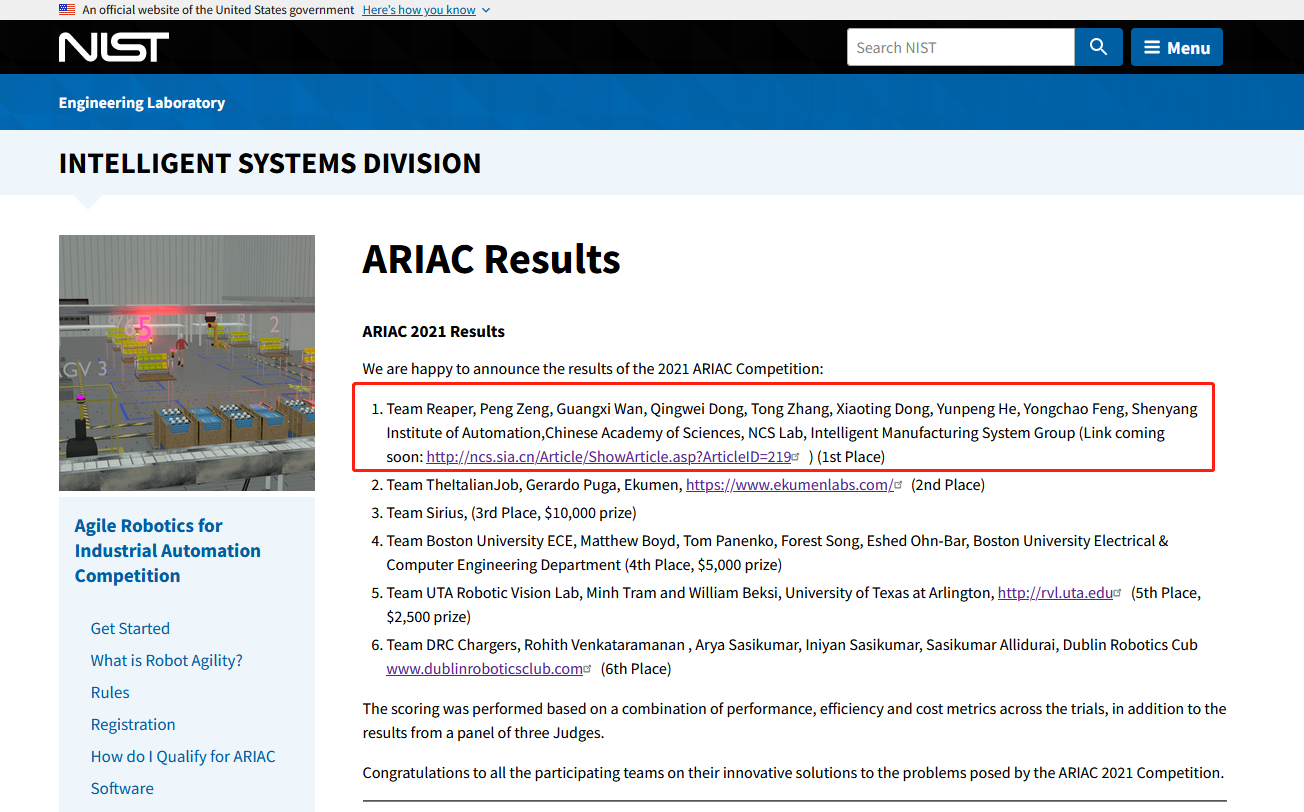This screenshot has width=1304, height=812.
Task: Open Agile Robotics for Industrial Automation Competition
Action: pos(167,550)
